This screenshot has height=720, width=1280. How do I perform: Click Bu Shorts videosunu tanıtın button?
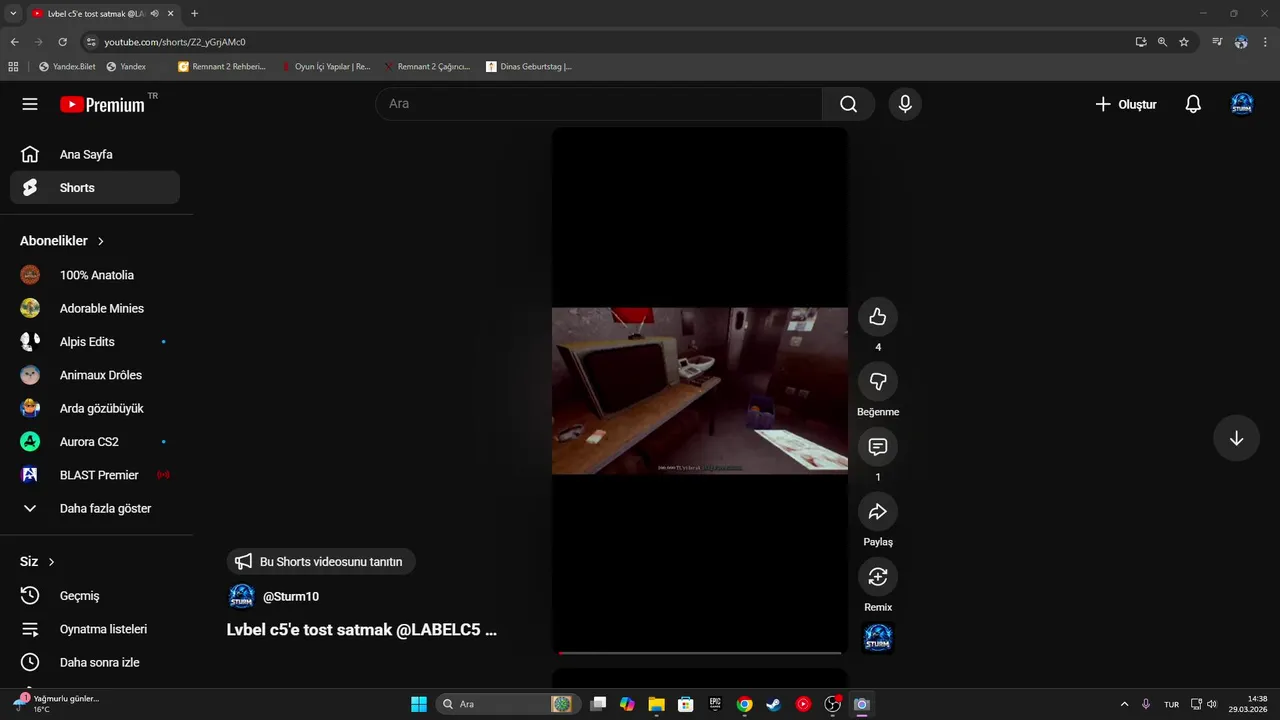[321, 562]
